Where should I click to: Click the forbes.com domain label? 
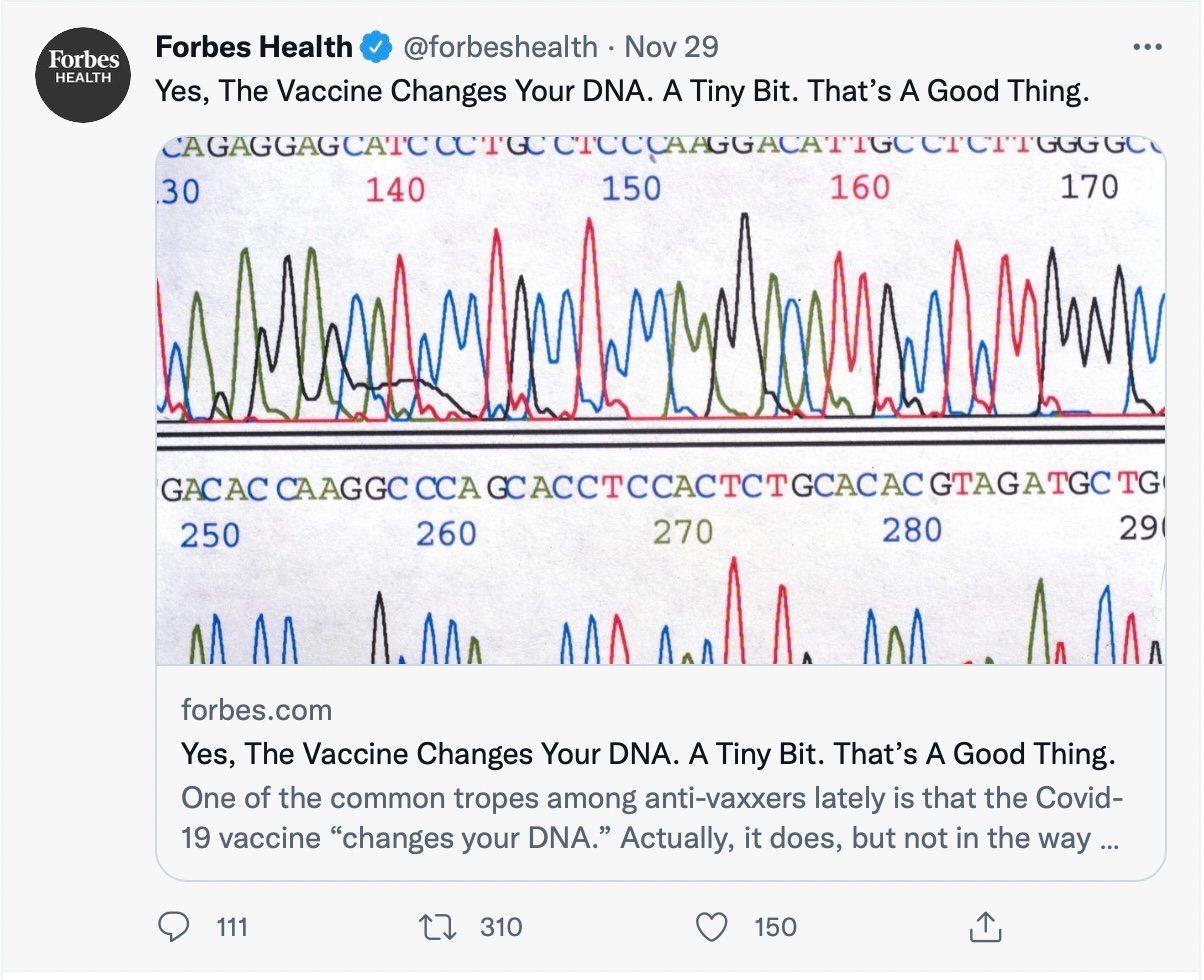tap(256, 710)
